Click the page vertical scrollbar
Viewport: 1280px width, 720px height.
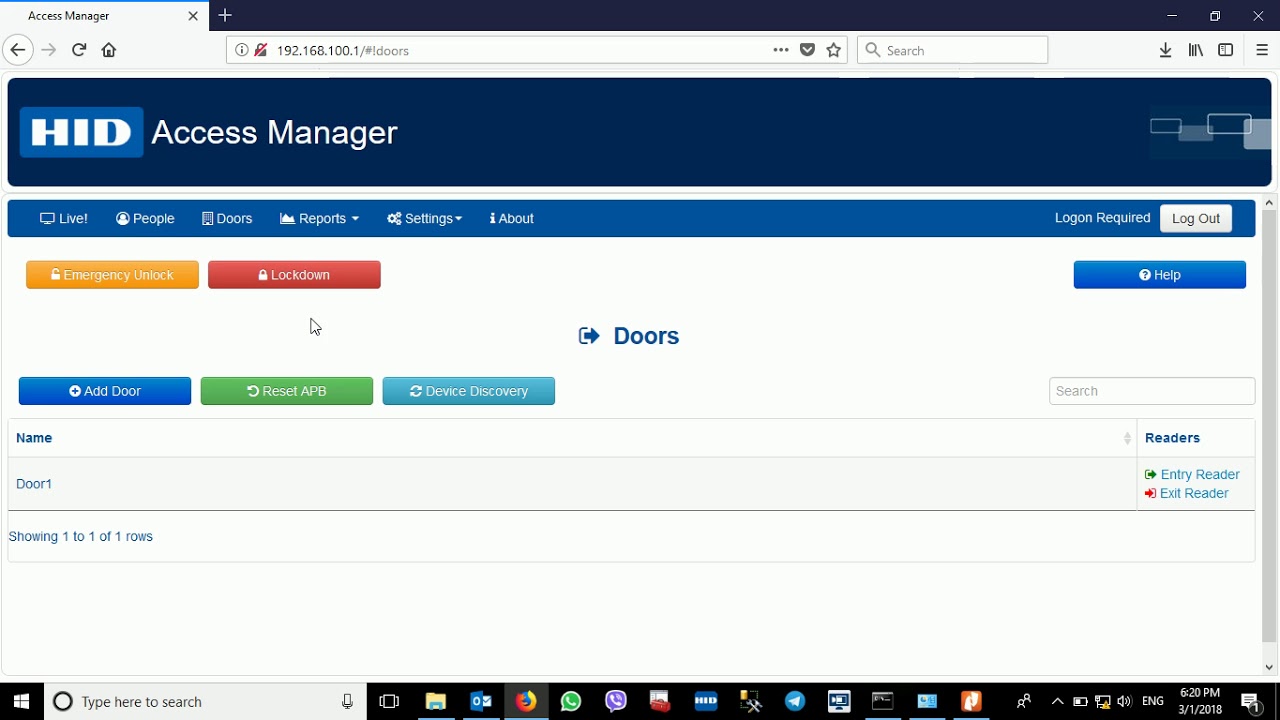click(1269, 425)
